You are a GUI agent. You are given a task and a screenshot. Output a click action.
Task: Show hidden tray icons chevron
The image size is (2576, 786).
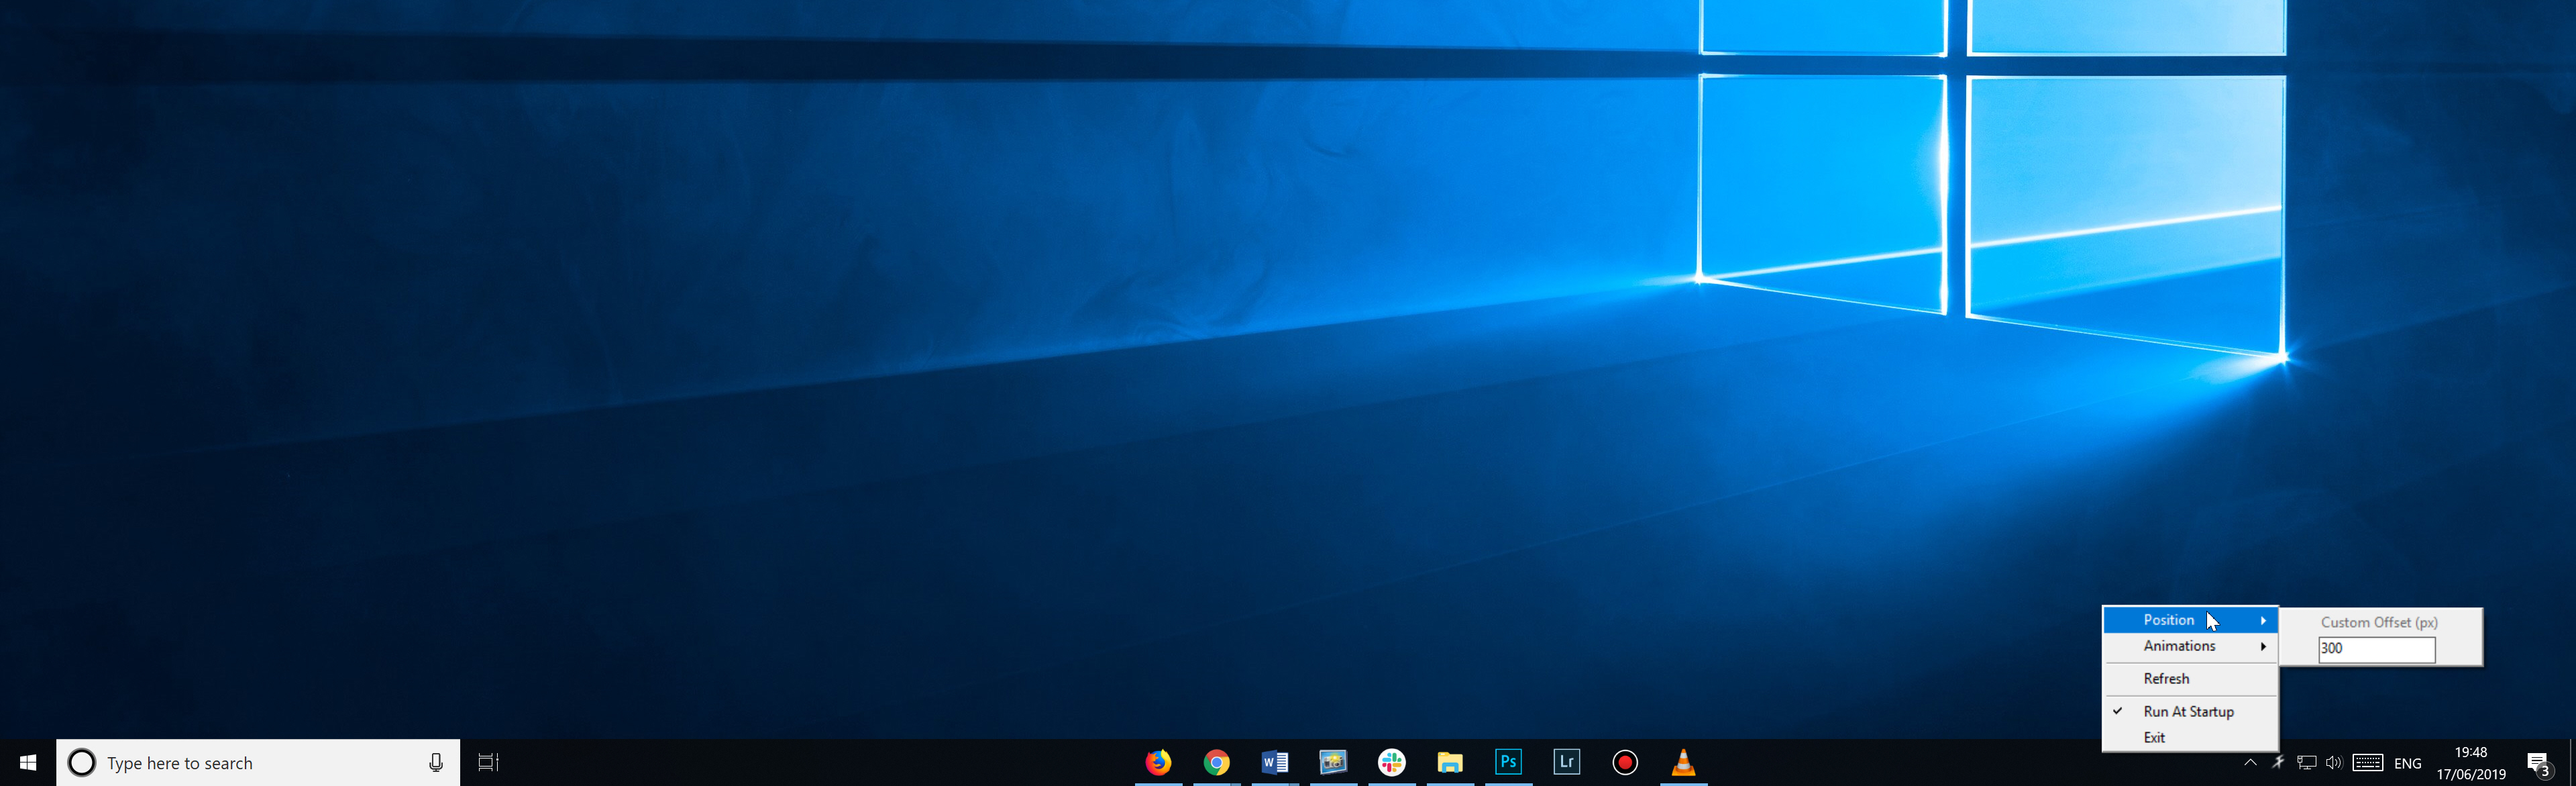pyautogui.click(x=2250, y=762)
